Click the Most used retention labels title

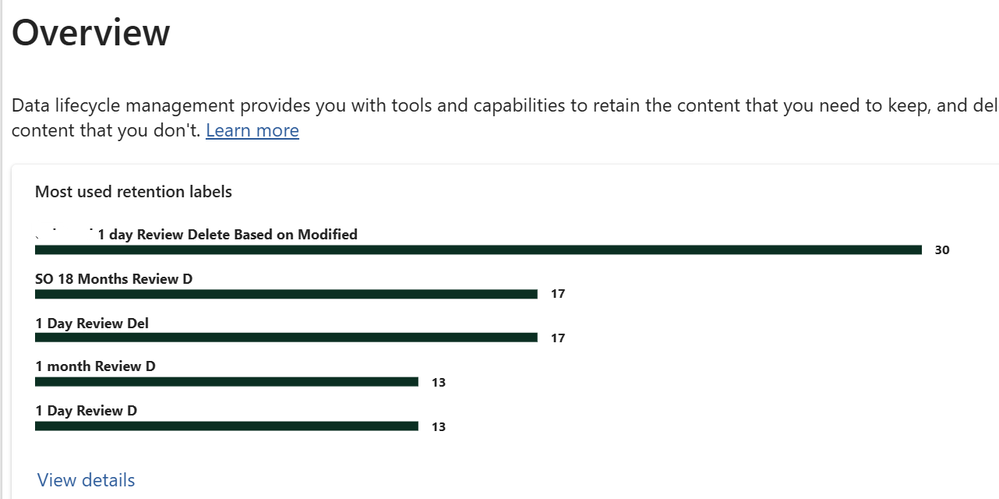pyautogui.click(x=133, y=192)
